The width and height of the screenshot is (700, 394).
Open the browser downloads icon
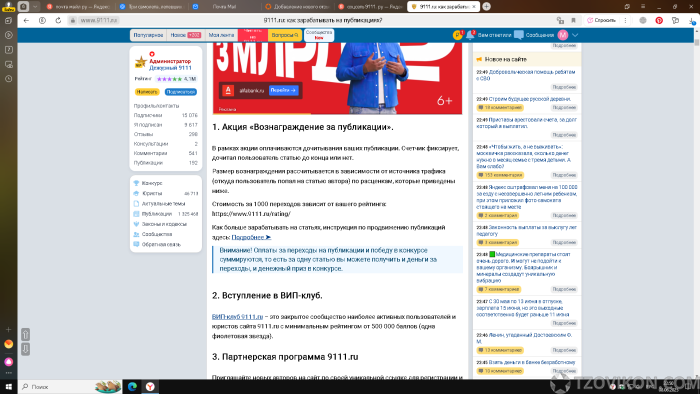[692, 21]
